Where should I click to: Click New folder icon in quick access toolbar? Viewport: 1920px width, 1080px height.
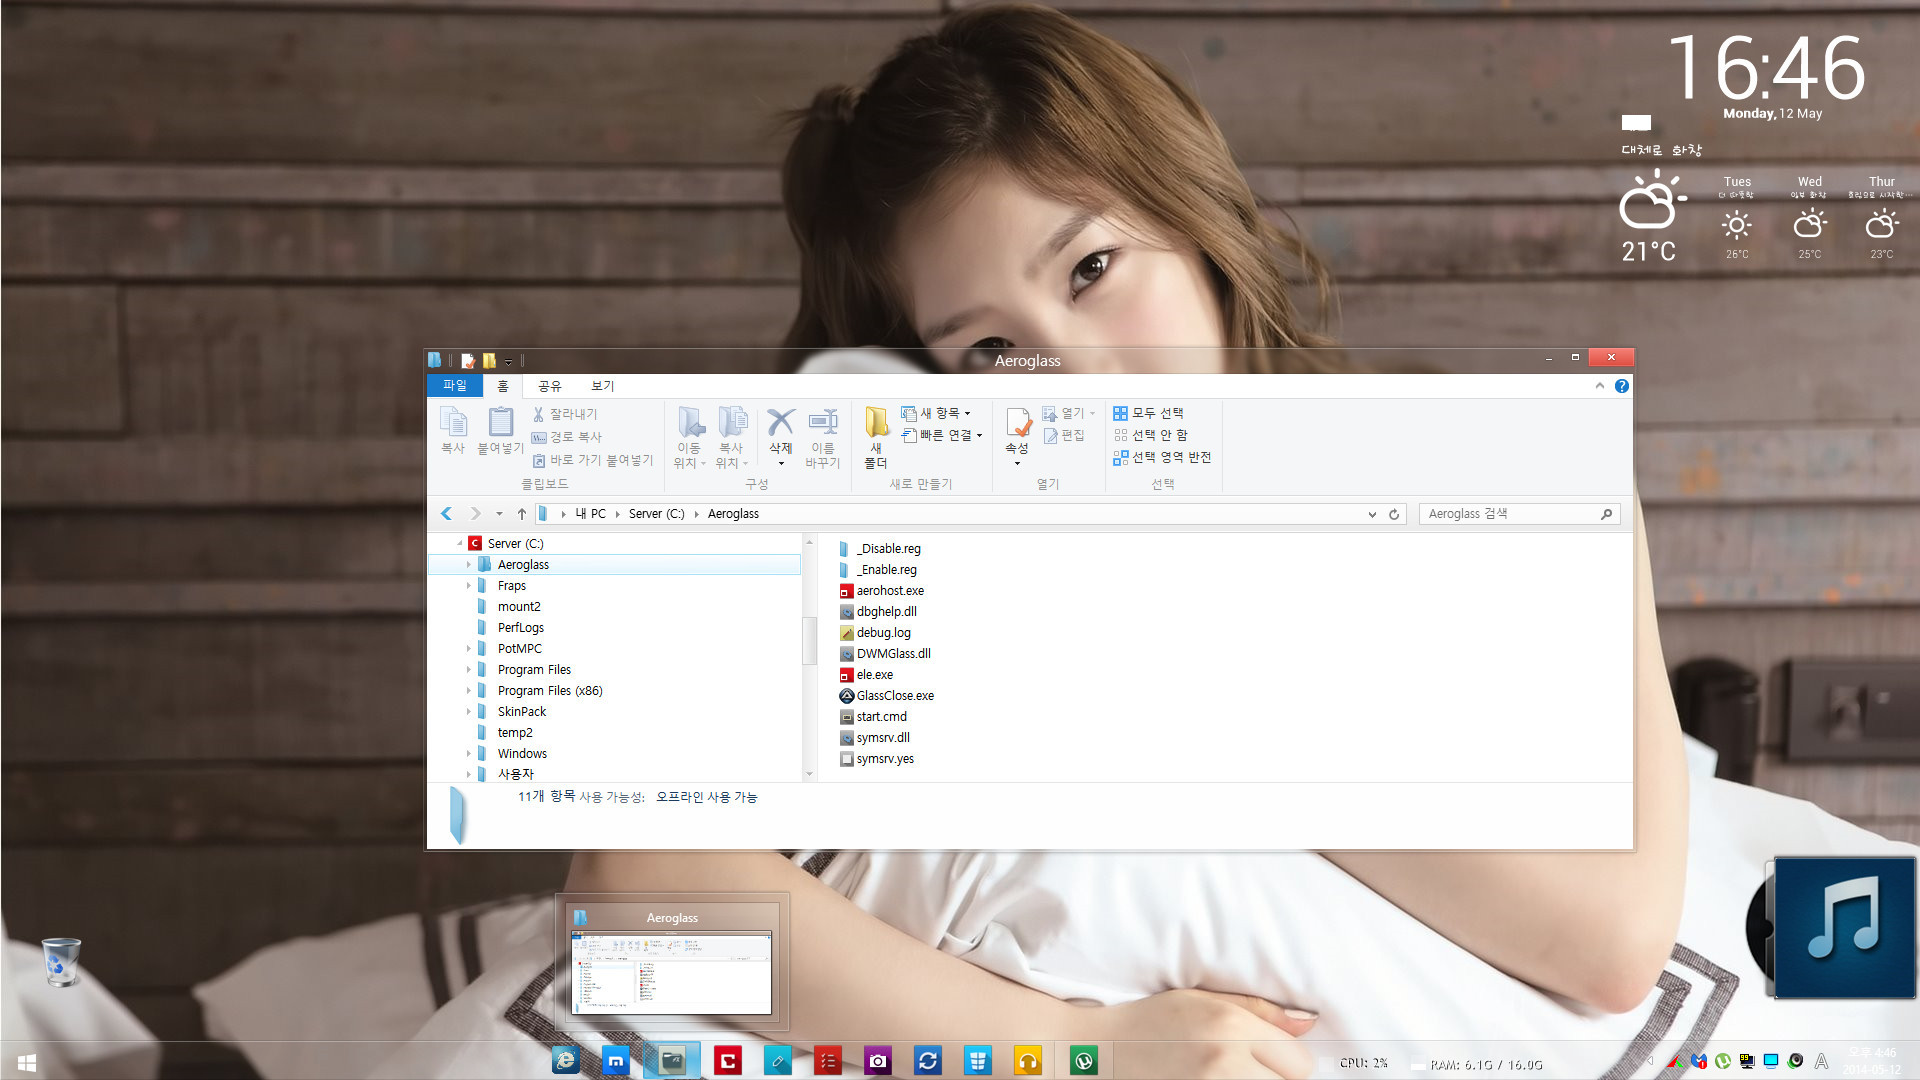tap(489, 361)
